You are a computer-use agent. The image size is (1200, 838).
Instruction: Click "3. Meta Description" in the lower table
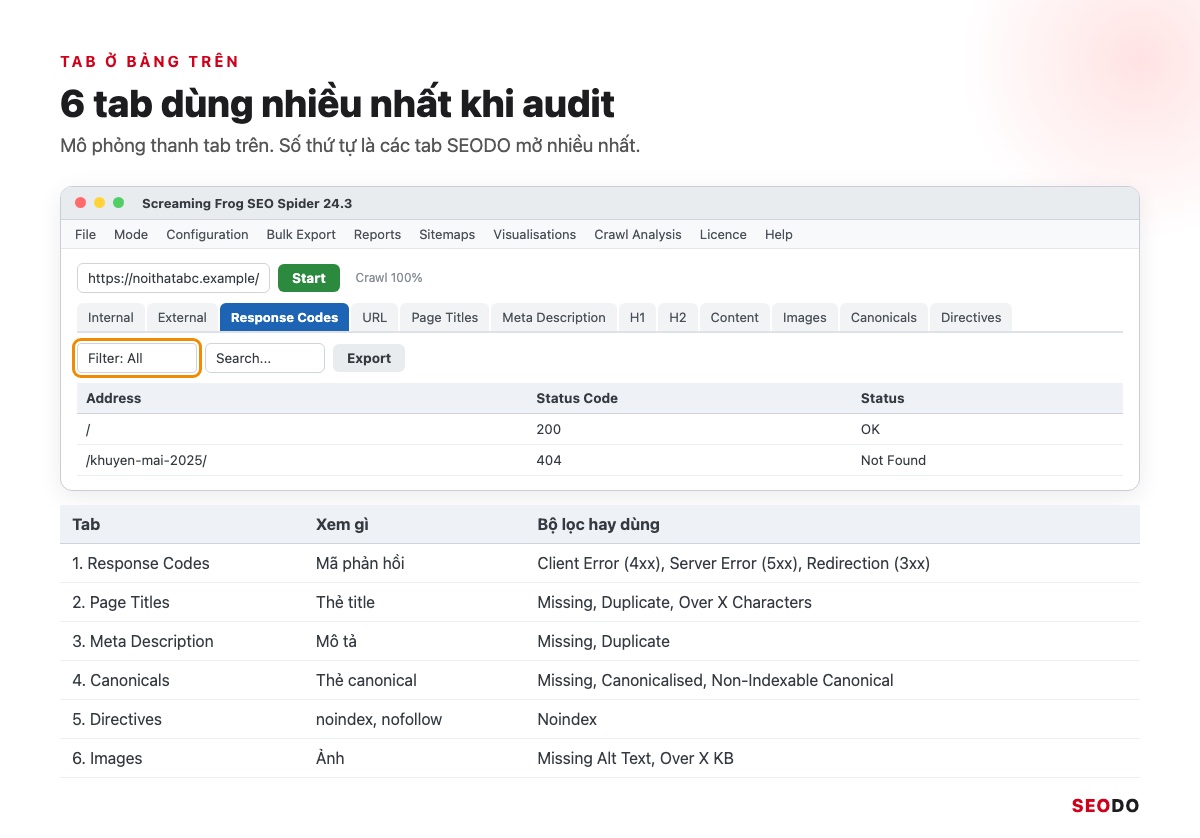point(143,641)
